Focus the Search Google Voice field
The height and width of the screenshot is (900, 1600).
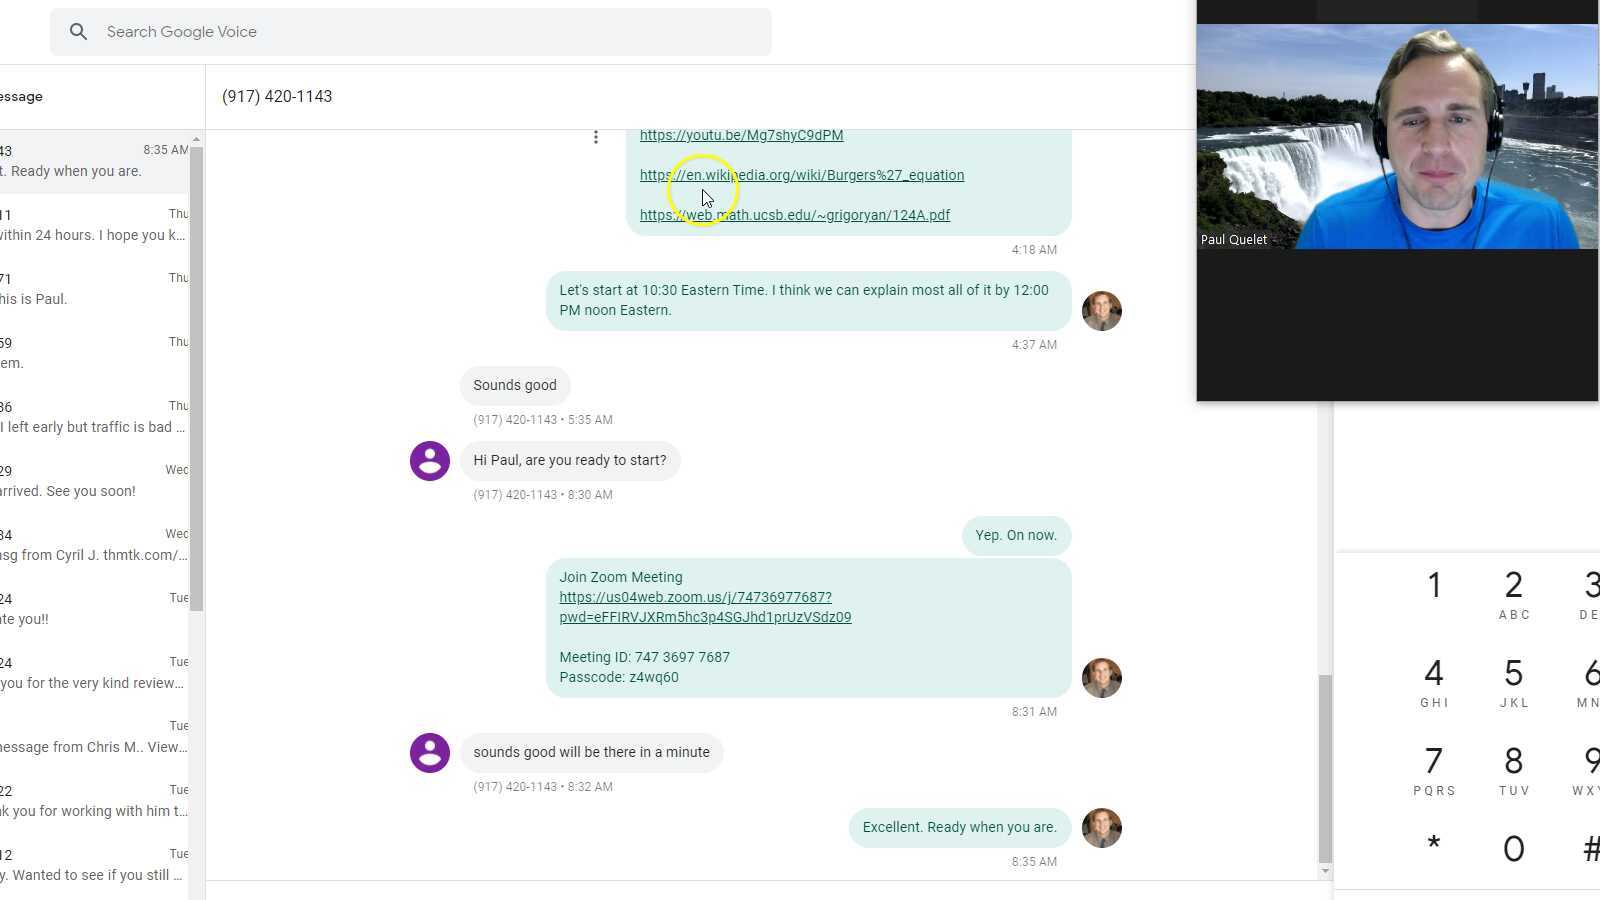[411, 32]
